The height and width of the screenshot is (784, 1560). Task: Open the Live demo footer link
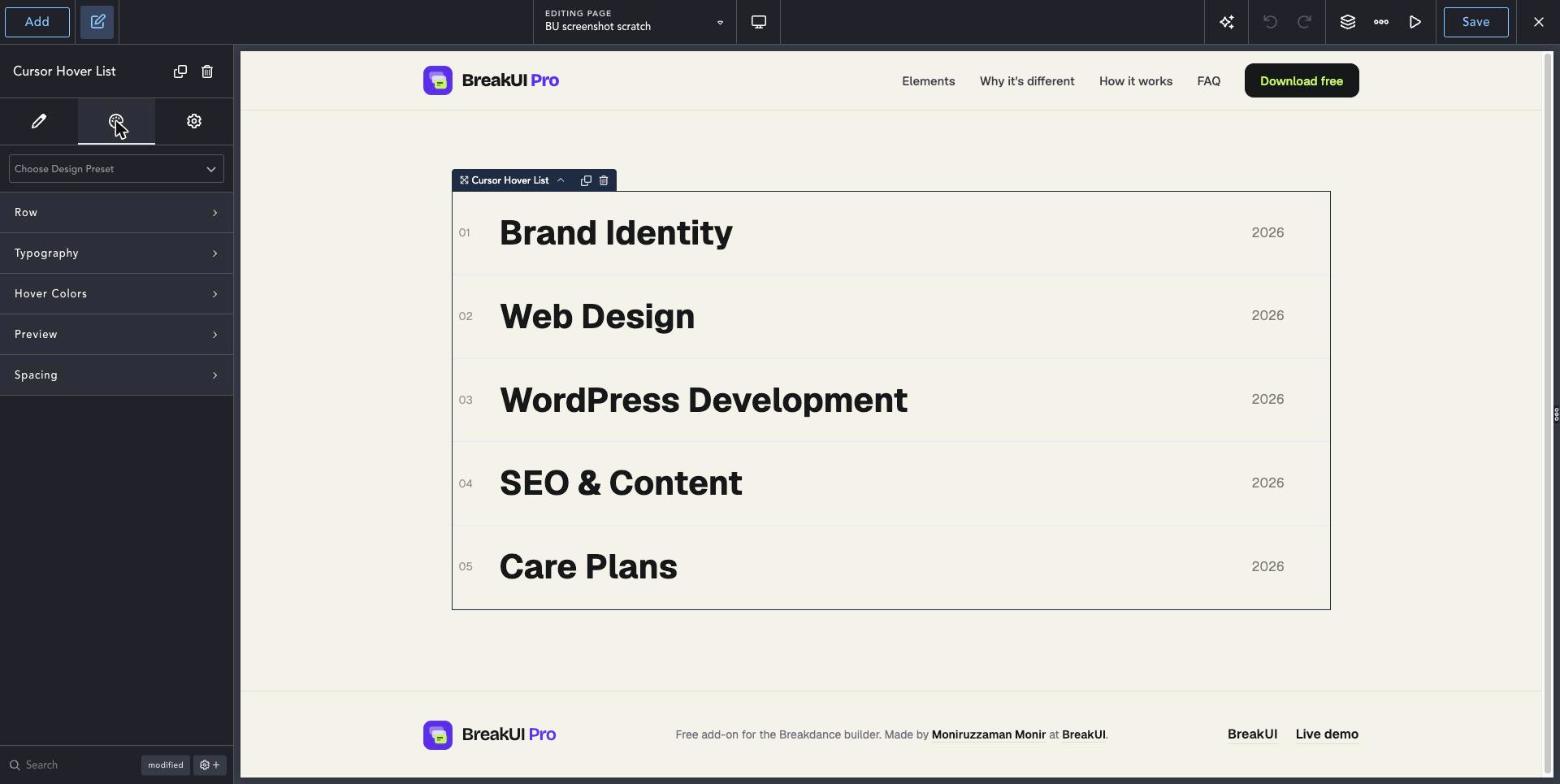click(1327, 735)
